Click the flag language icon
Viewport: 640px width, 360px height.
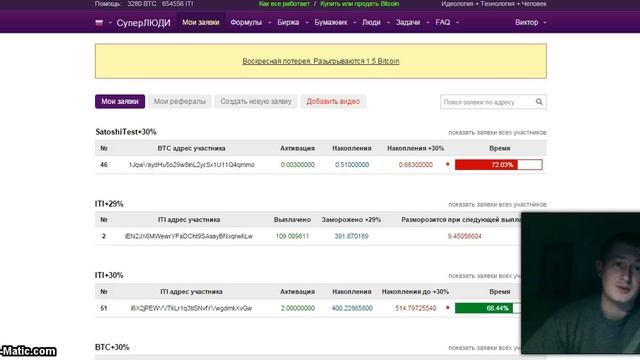(x=99, y=23)
